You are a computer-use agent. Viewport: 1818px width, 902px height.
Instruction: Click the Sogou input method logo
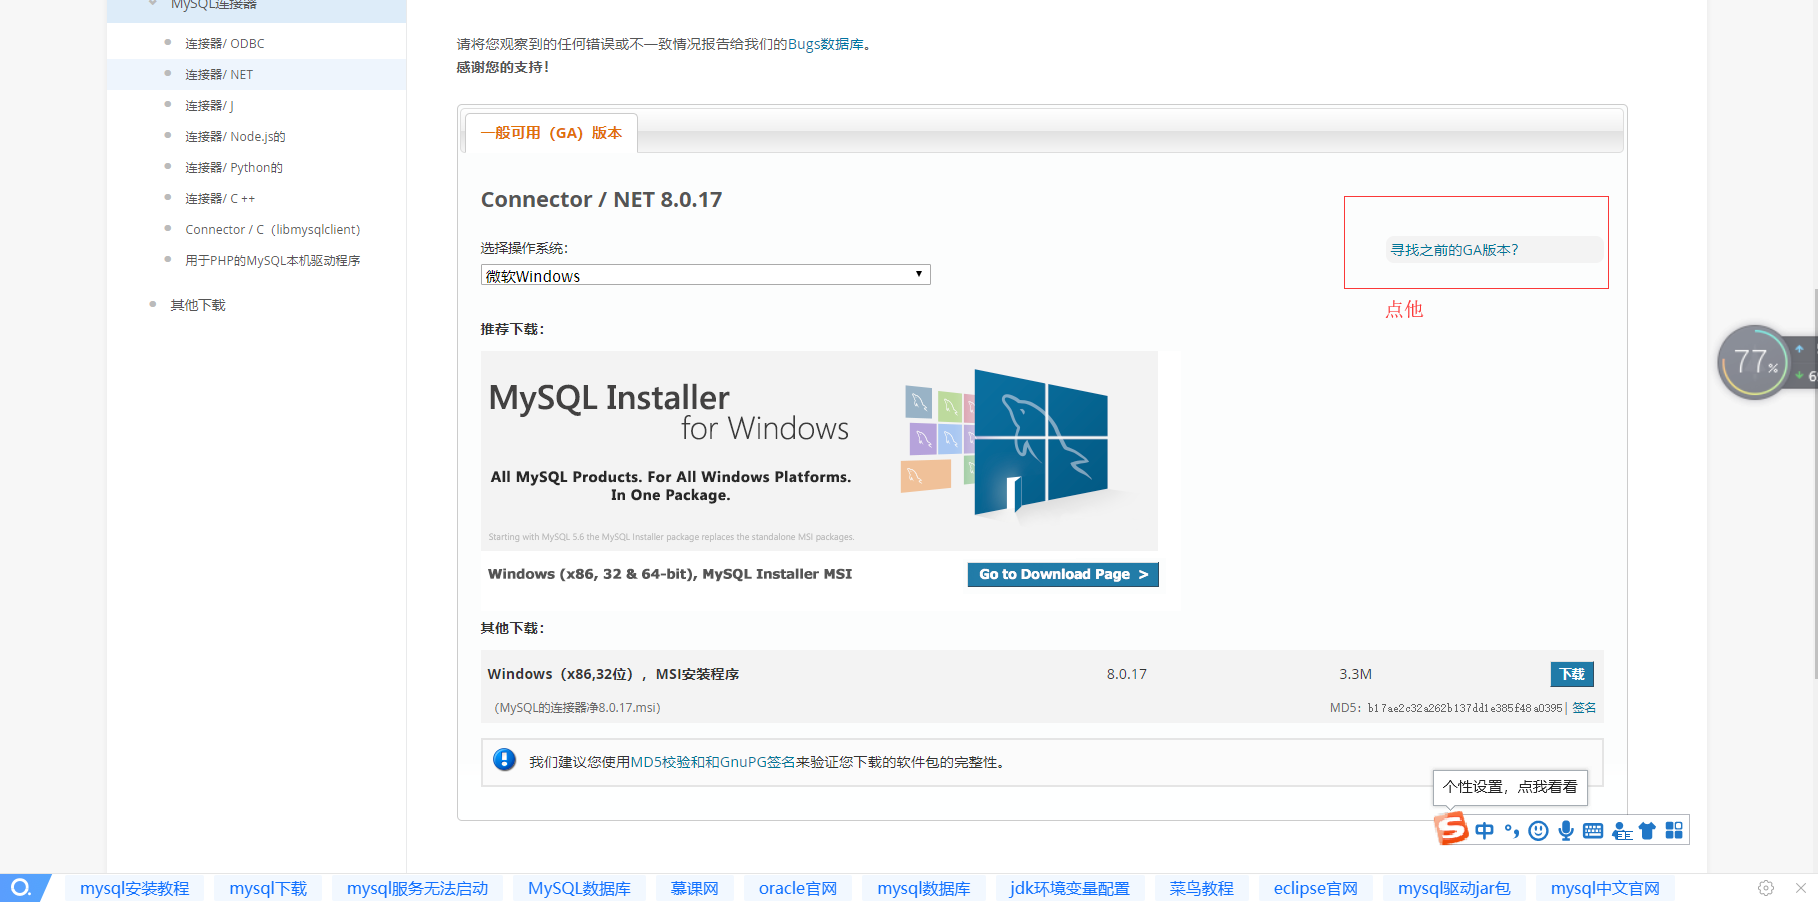point(1451,829)
